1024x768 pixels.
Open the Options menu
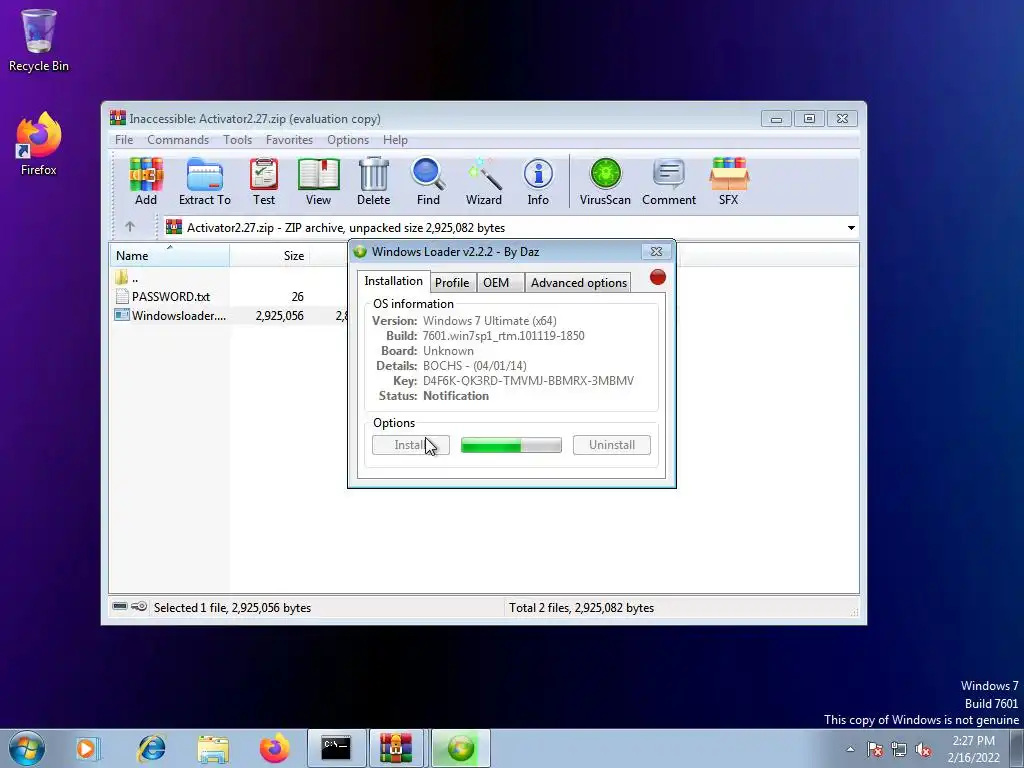point(348,140)
